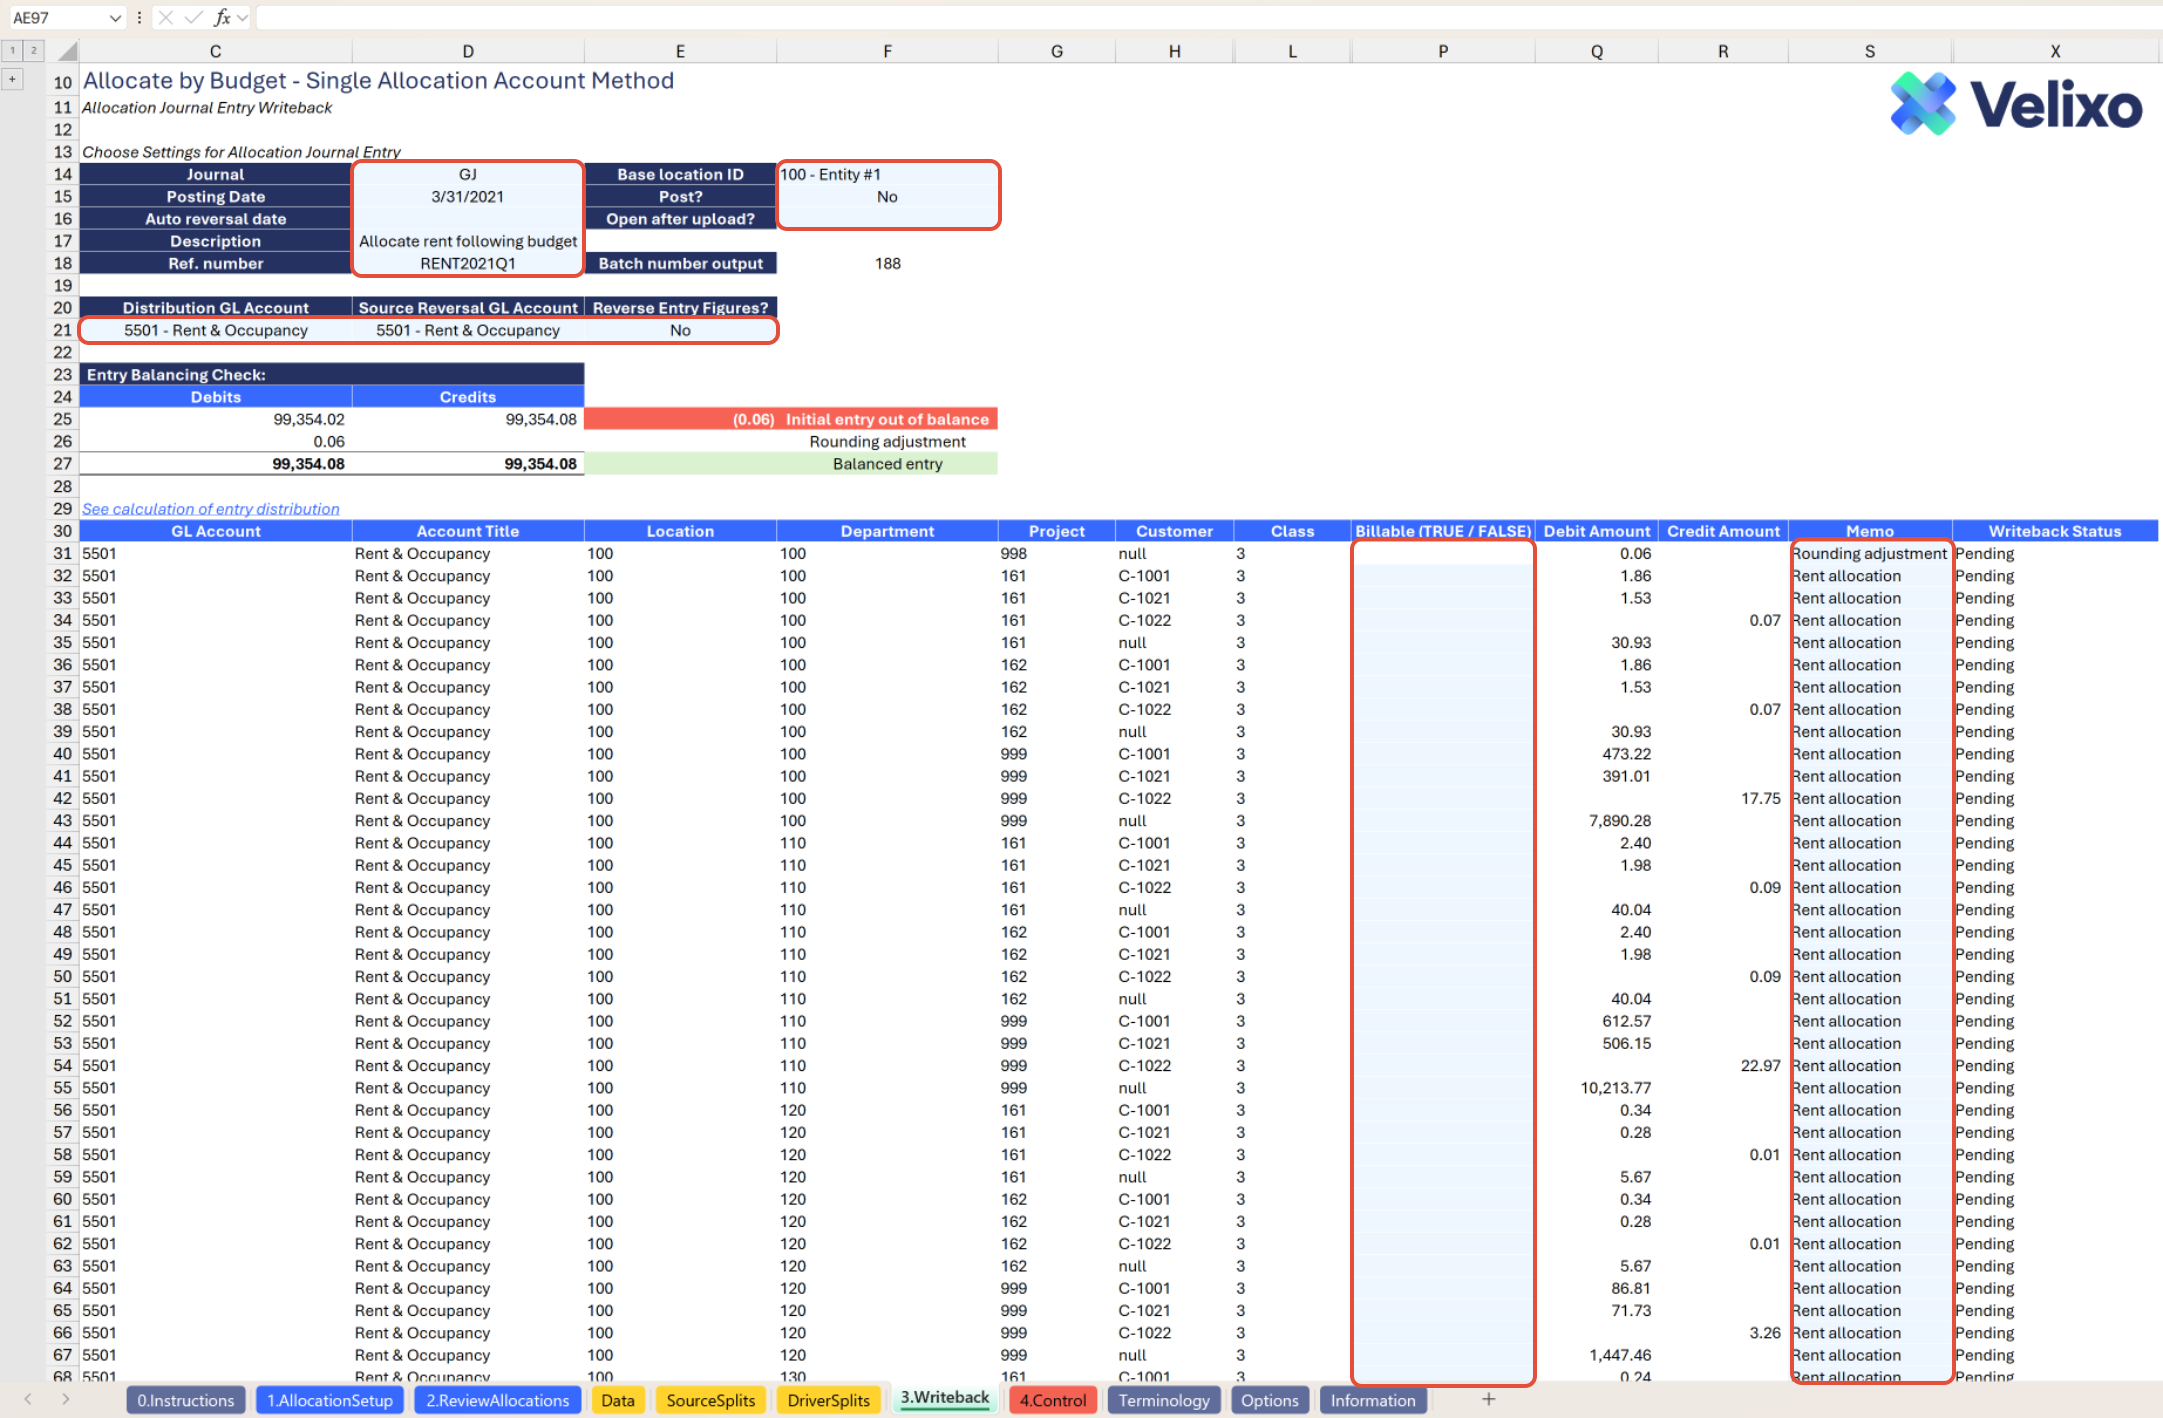Screen dimensions: 2163x1418
Task: Select the Post? cell showing No
Action: point(887,197)
